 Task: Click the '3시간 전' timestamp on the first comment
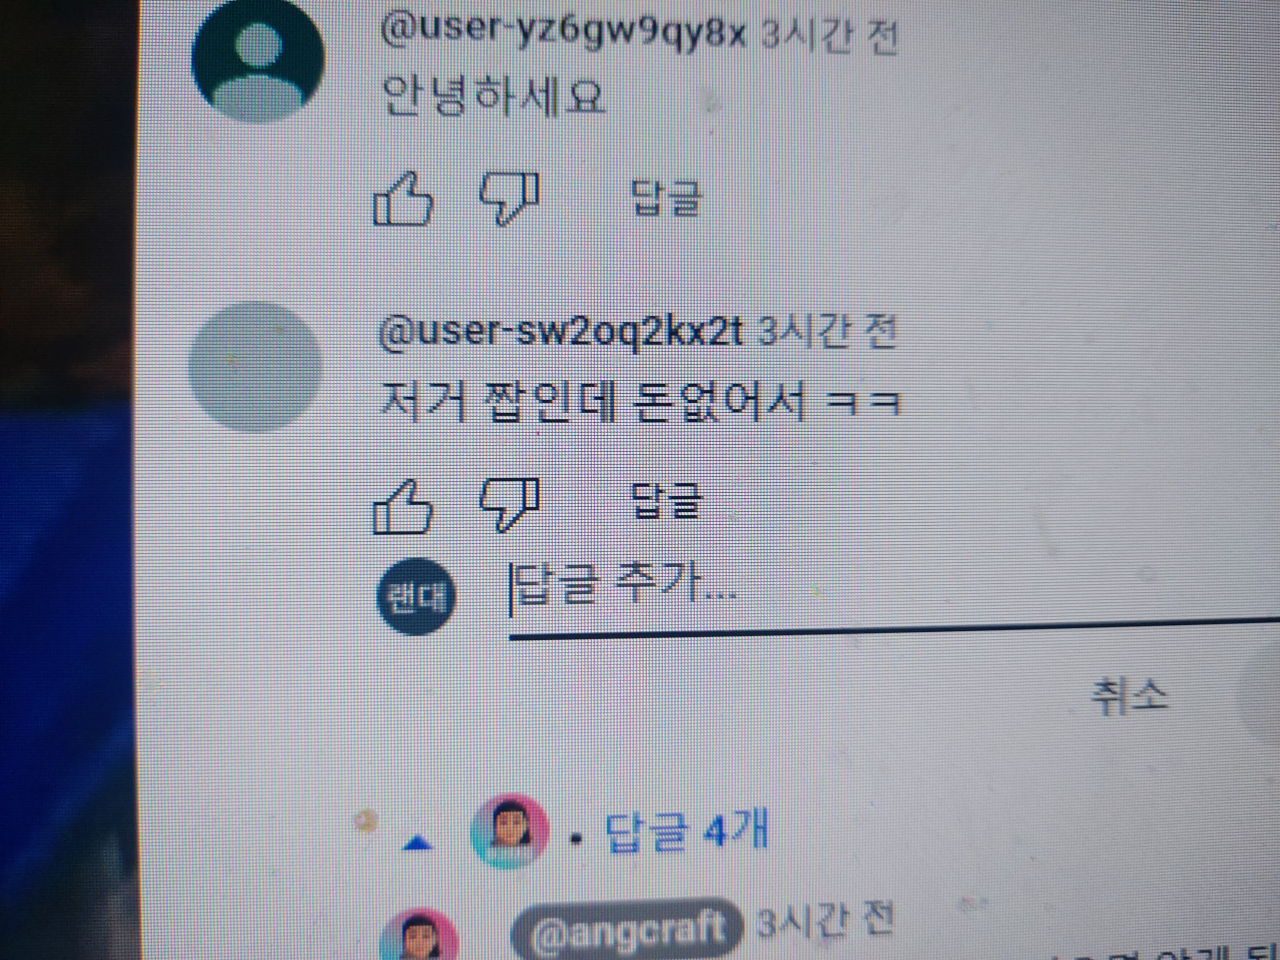(x=829, y=37)
